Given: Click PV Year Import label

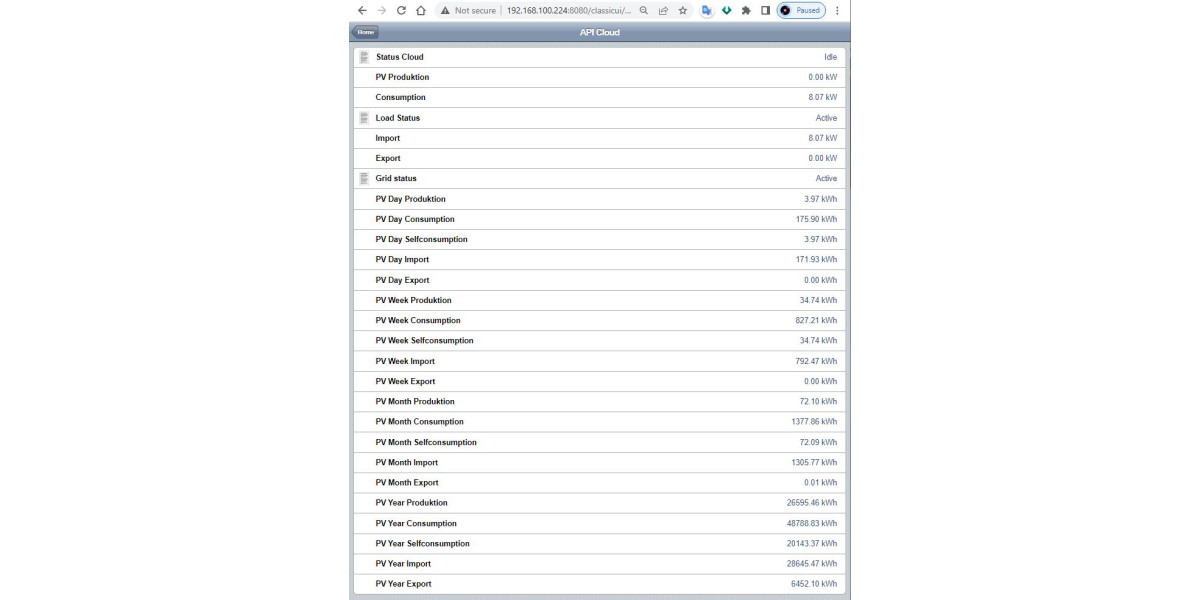Looking at the screenshot, I should 404,563.
